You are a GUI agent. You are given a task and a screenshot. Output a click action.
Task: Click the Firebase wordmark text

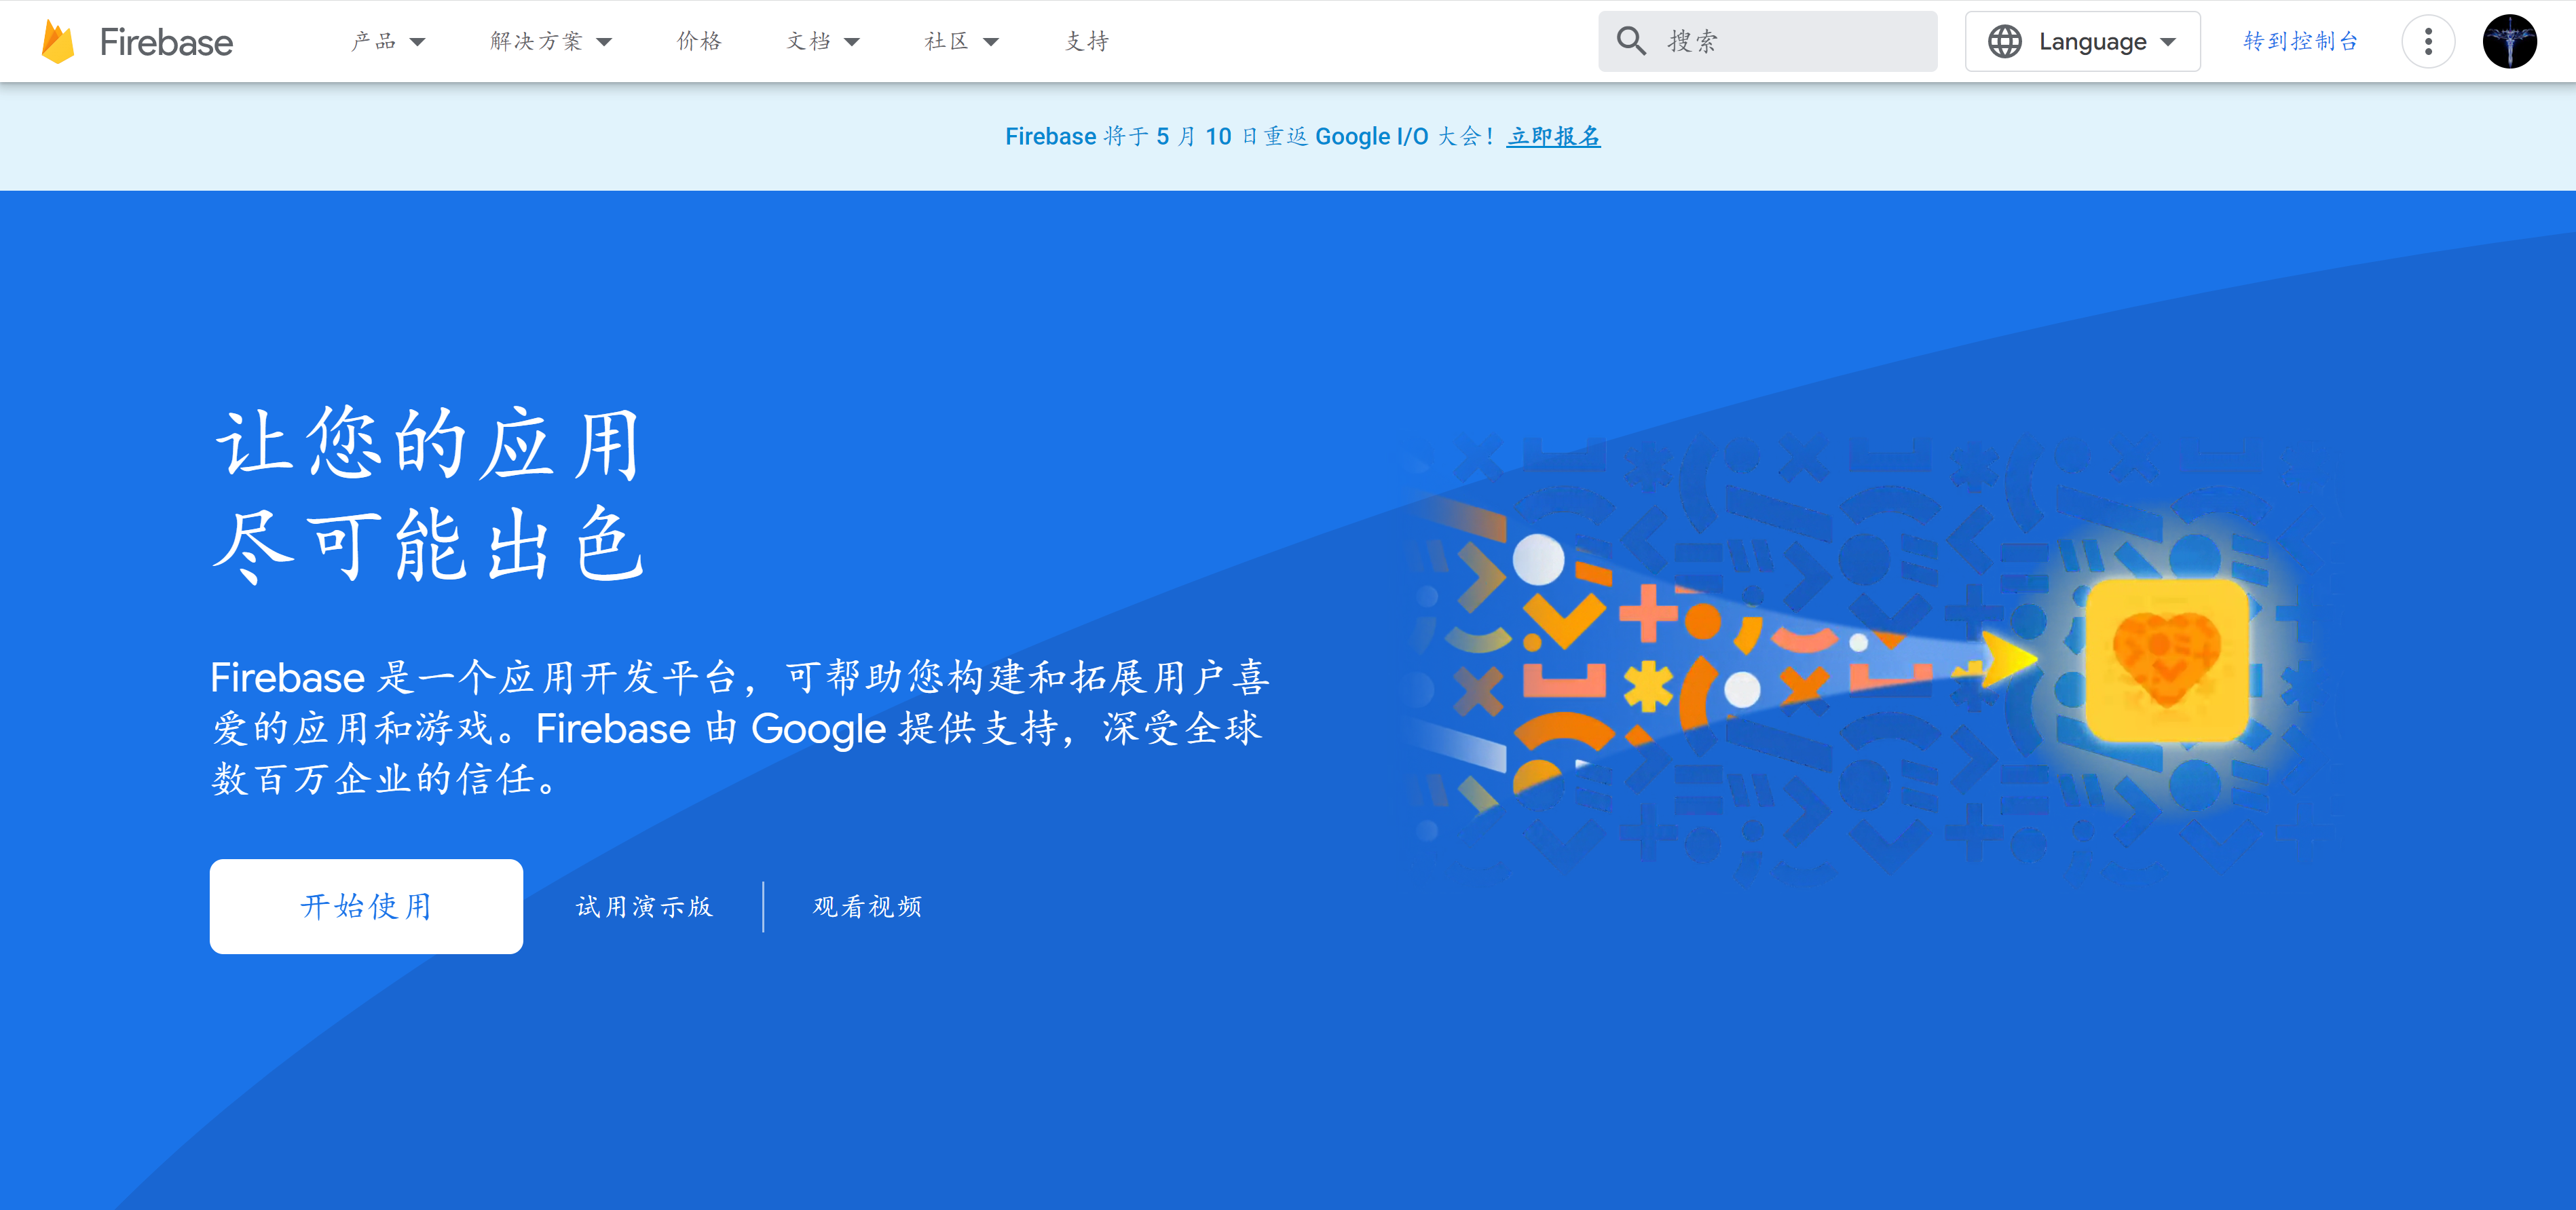coord(166,42)
